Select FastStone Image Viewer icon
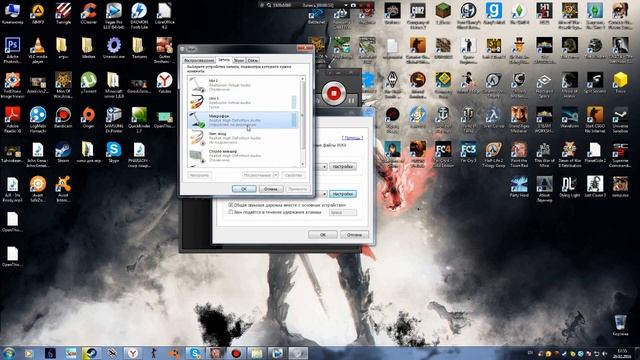This screenshot has width=640, height=360. click(12, 85)
